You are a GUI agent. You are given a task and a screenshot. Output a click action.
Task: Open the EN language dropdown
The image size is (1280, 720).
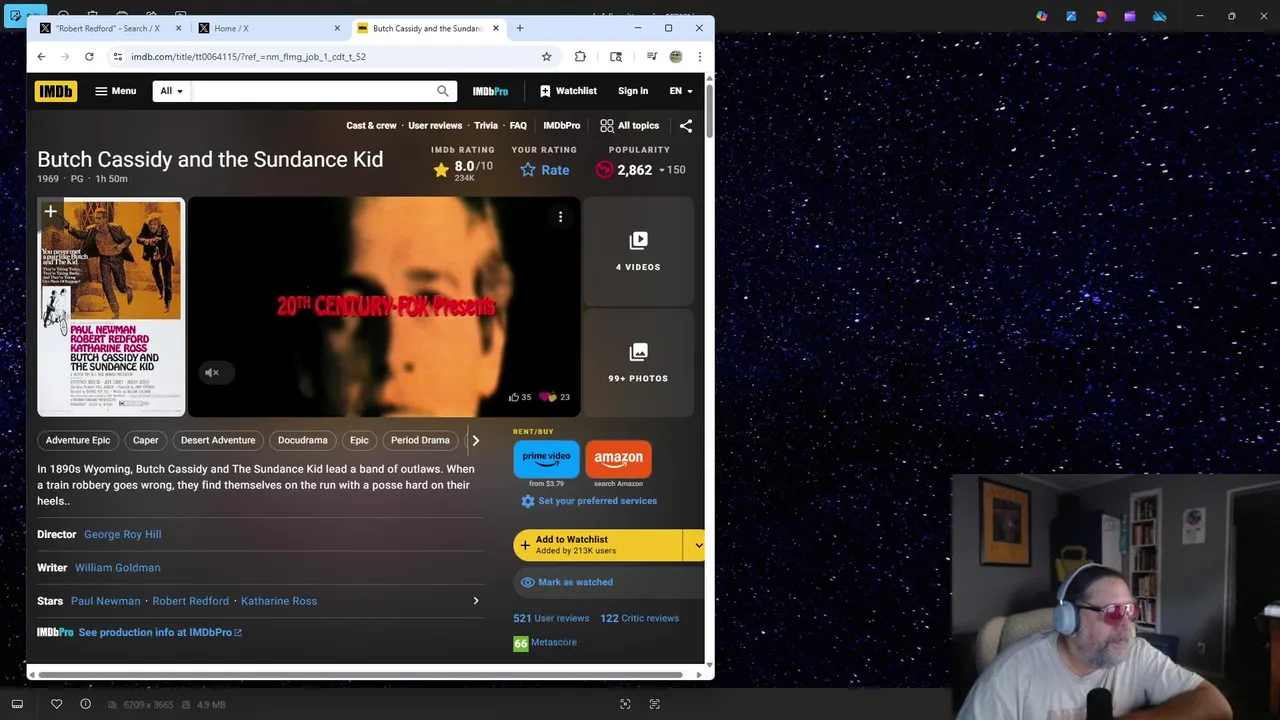(680, 91)
